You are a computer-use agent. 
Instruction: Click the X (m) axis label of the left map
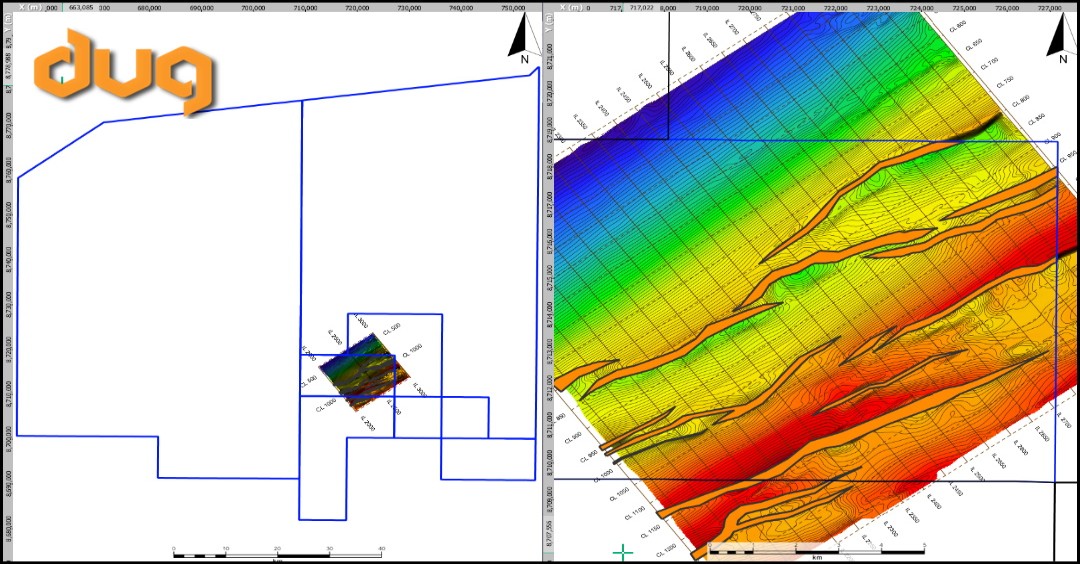coord(31,7)
